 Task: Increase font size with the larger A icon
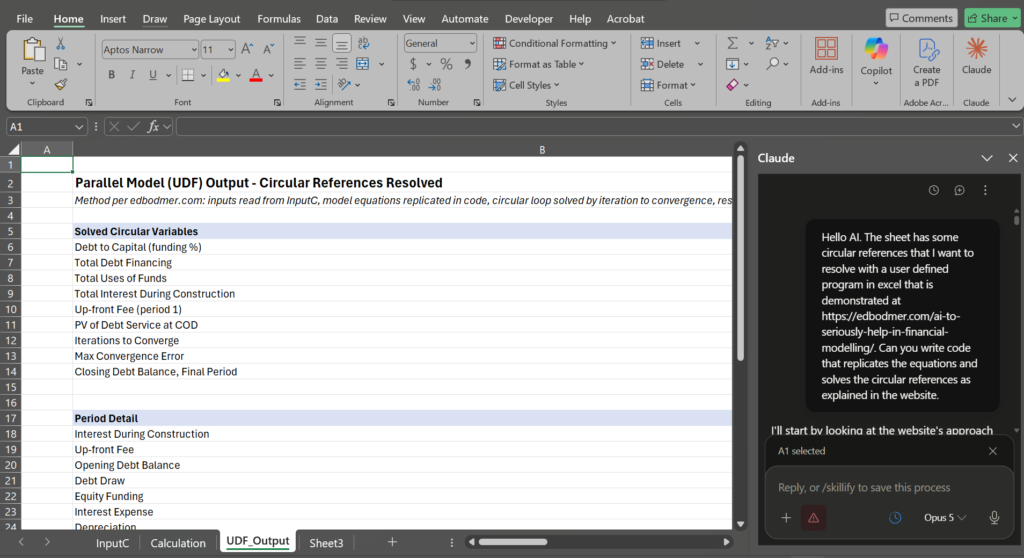click(x=247, y=50)
